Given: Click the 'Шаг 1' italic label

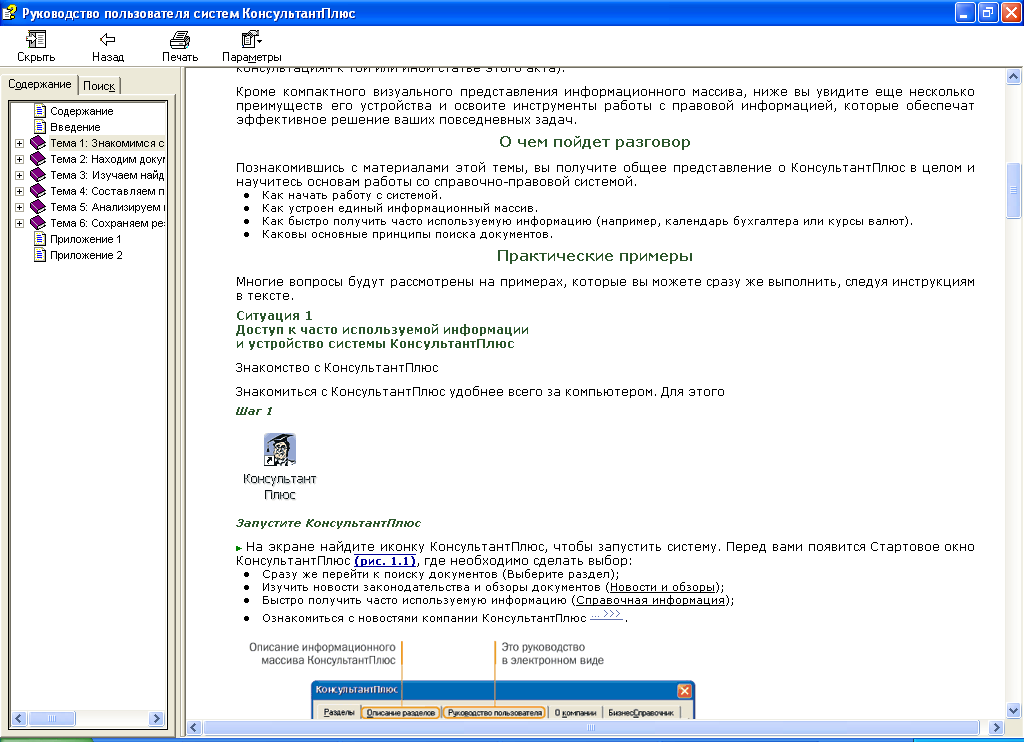Looking at the screenshot, I should [x=253, y=411].
